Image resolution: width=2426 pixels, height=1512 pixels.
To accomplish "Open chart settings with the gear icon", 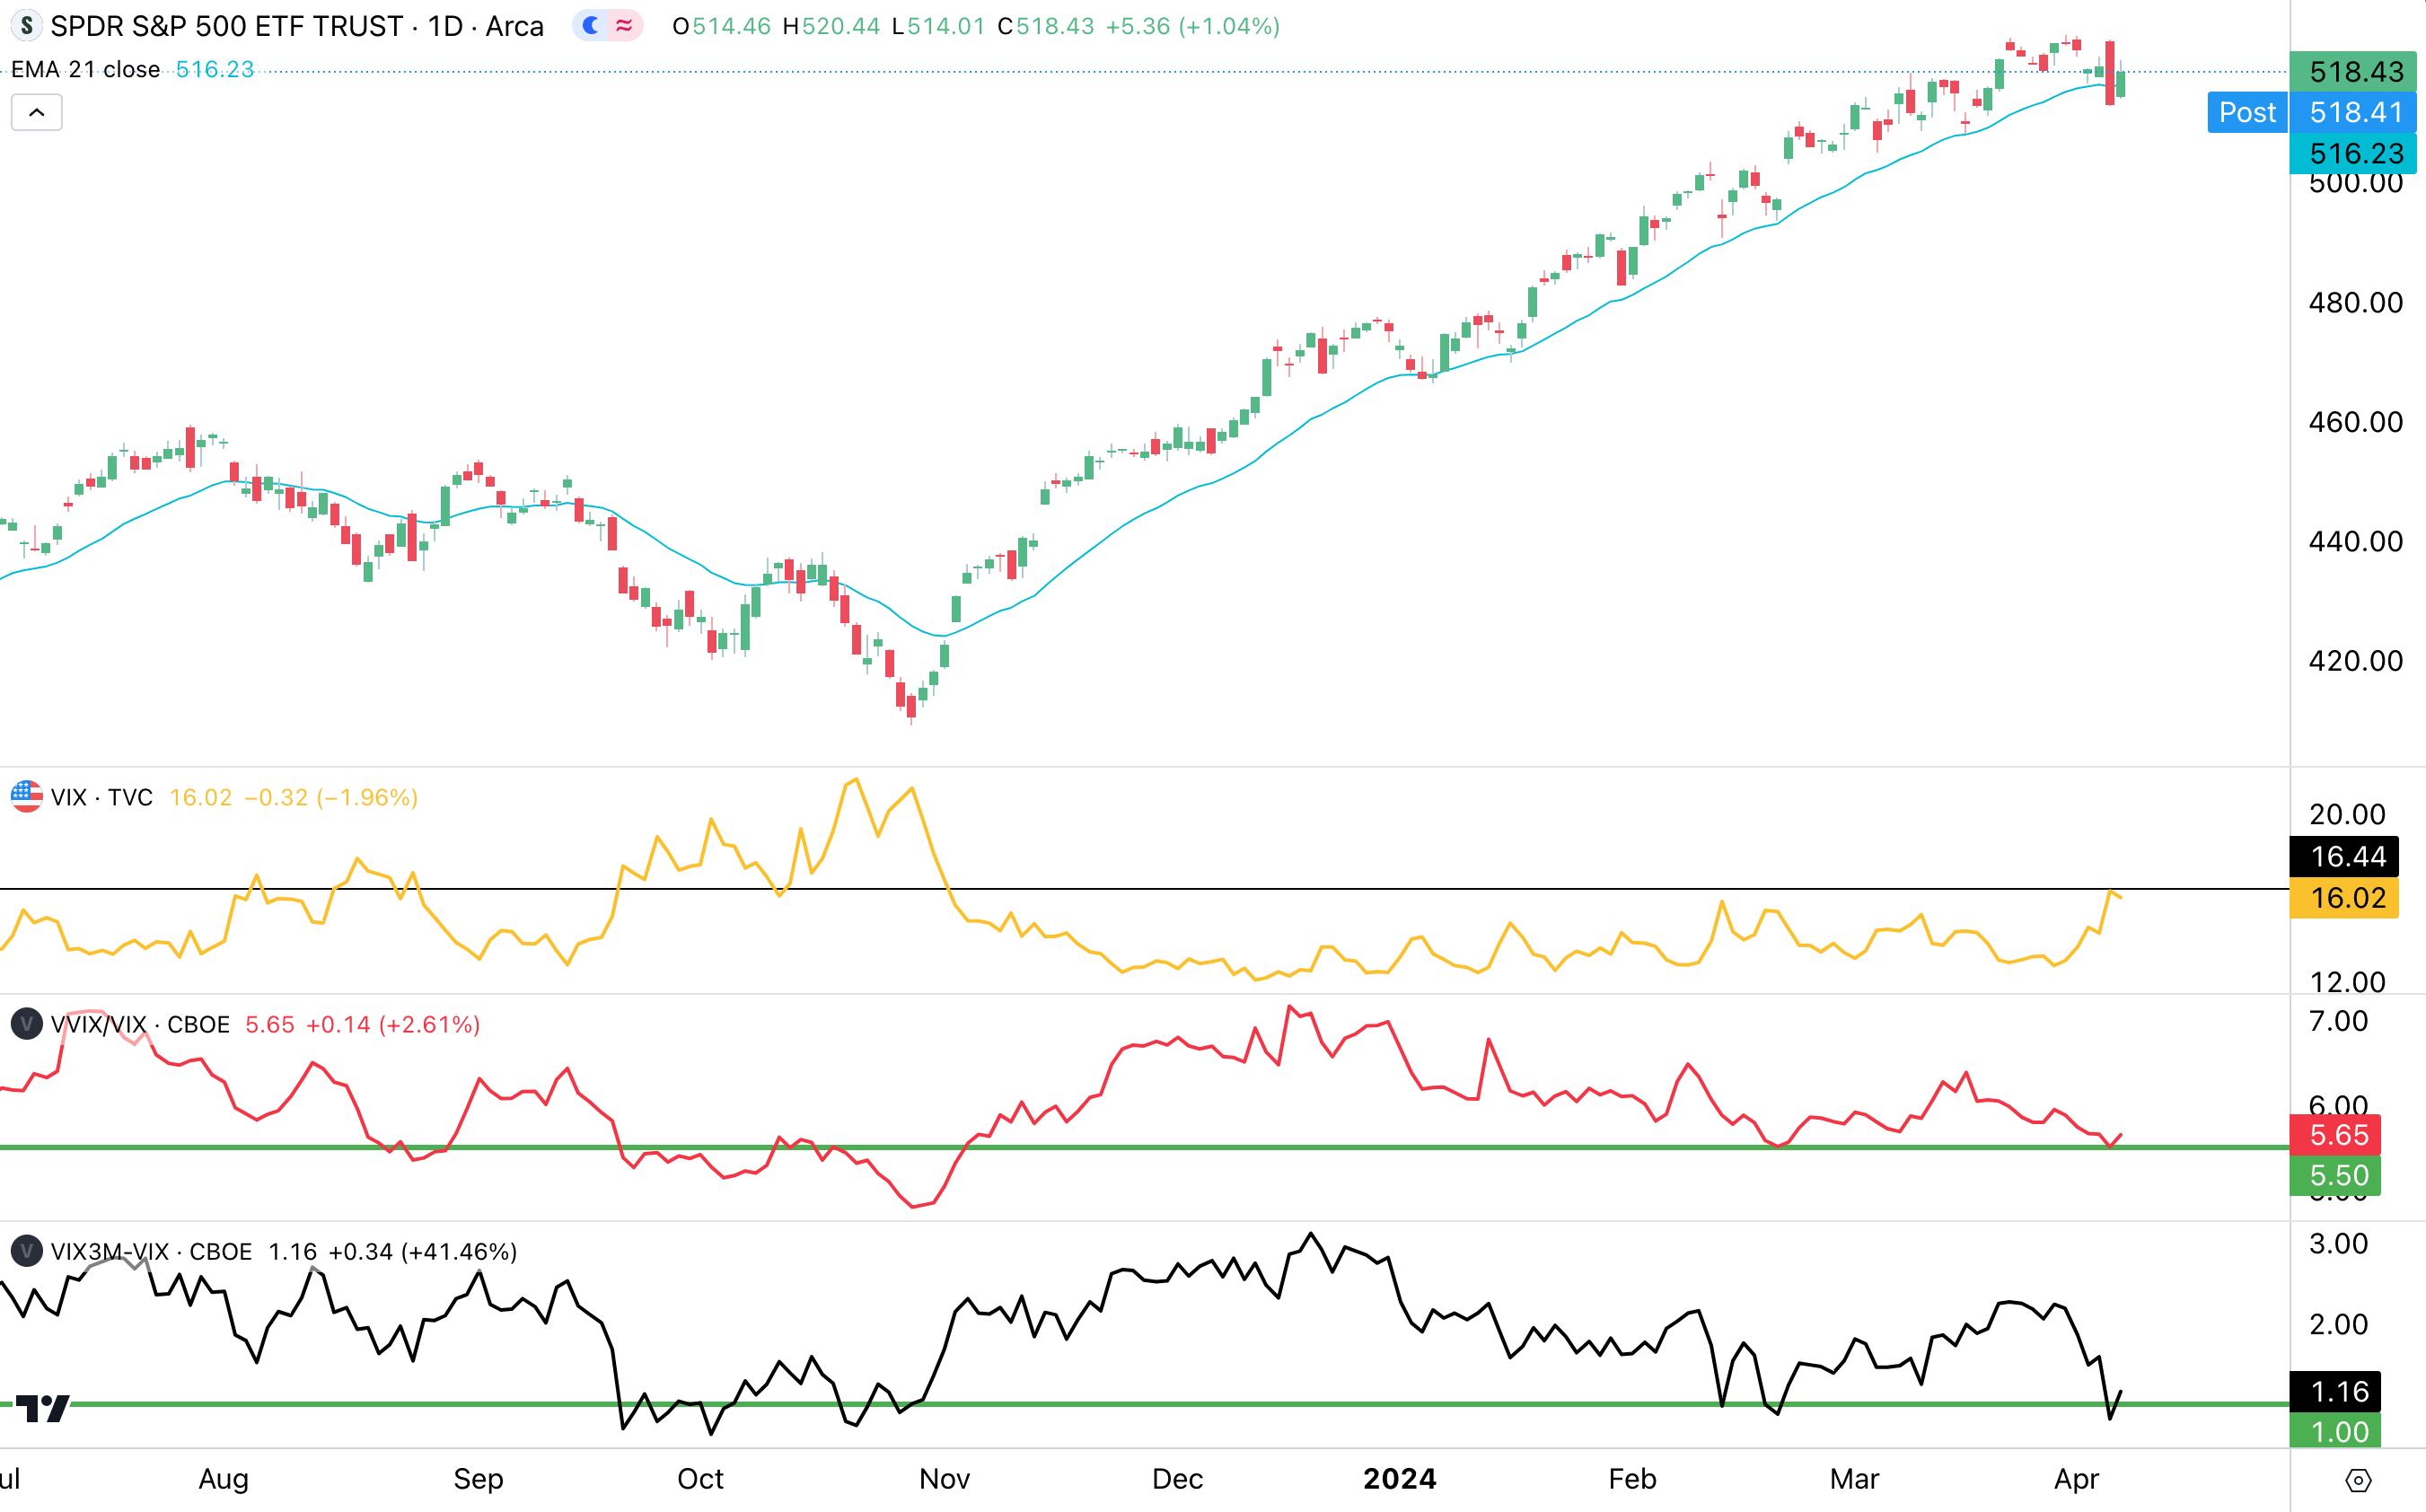I will point(2358,1480).
